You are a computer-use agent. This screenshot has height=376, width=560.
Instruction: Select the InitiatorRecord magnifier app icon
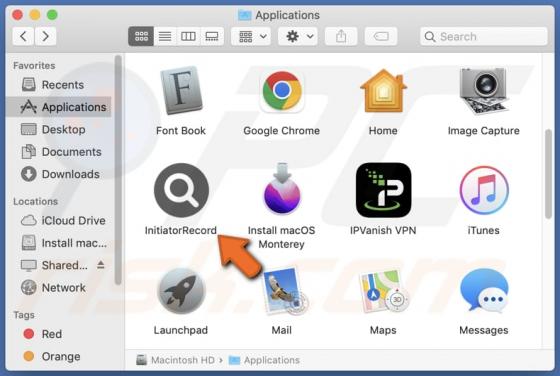[x=181, y=190]
